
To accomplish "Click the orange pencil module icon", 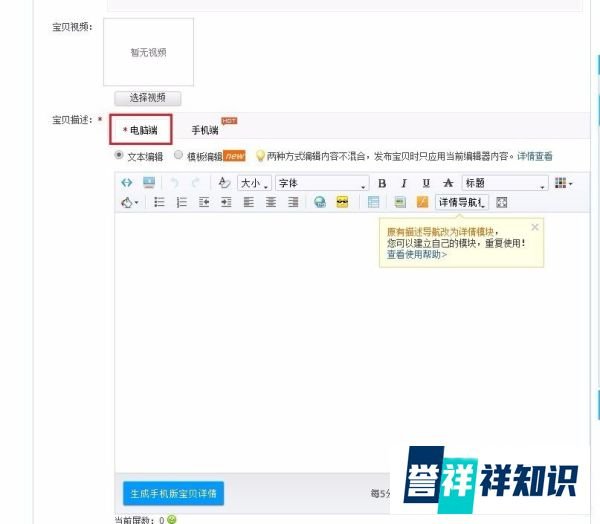I will click(x=422, y=202).
